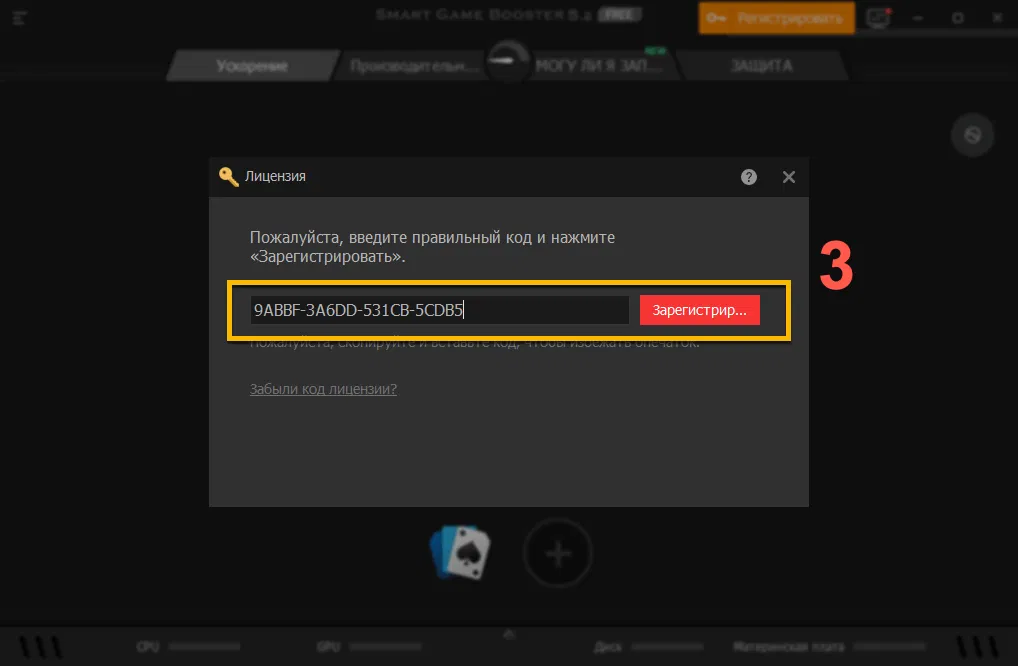Open the hamburger menu in the main window

19,18
